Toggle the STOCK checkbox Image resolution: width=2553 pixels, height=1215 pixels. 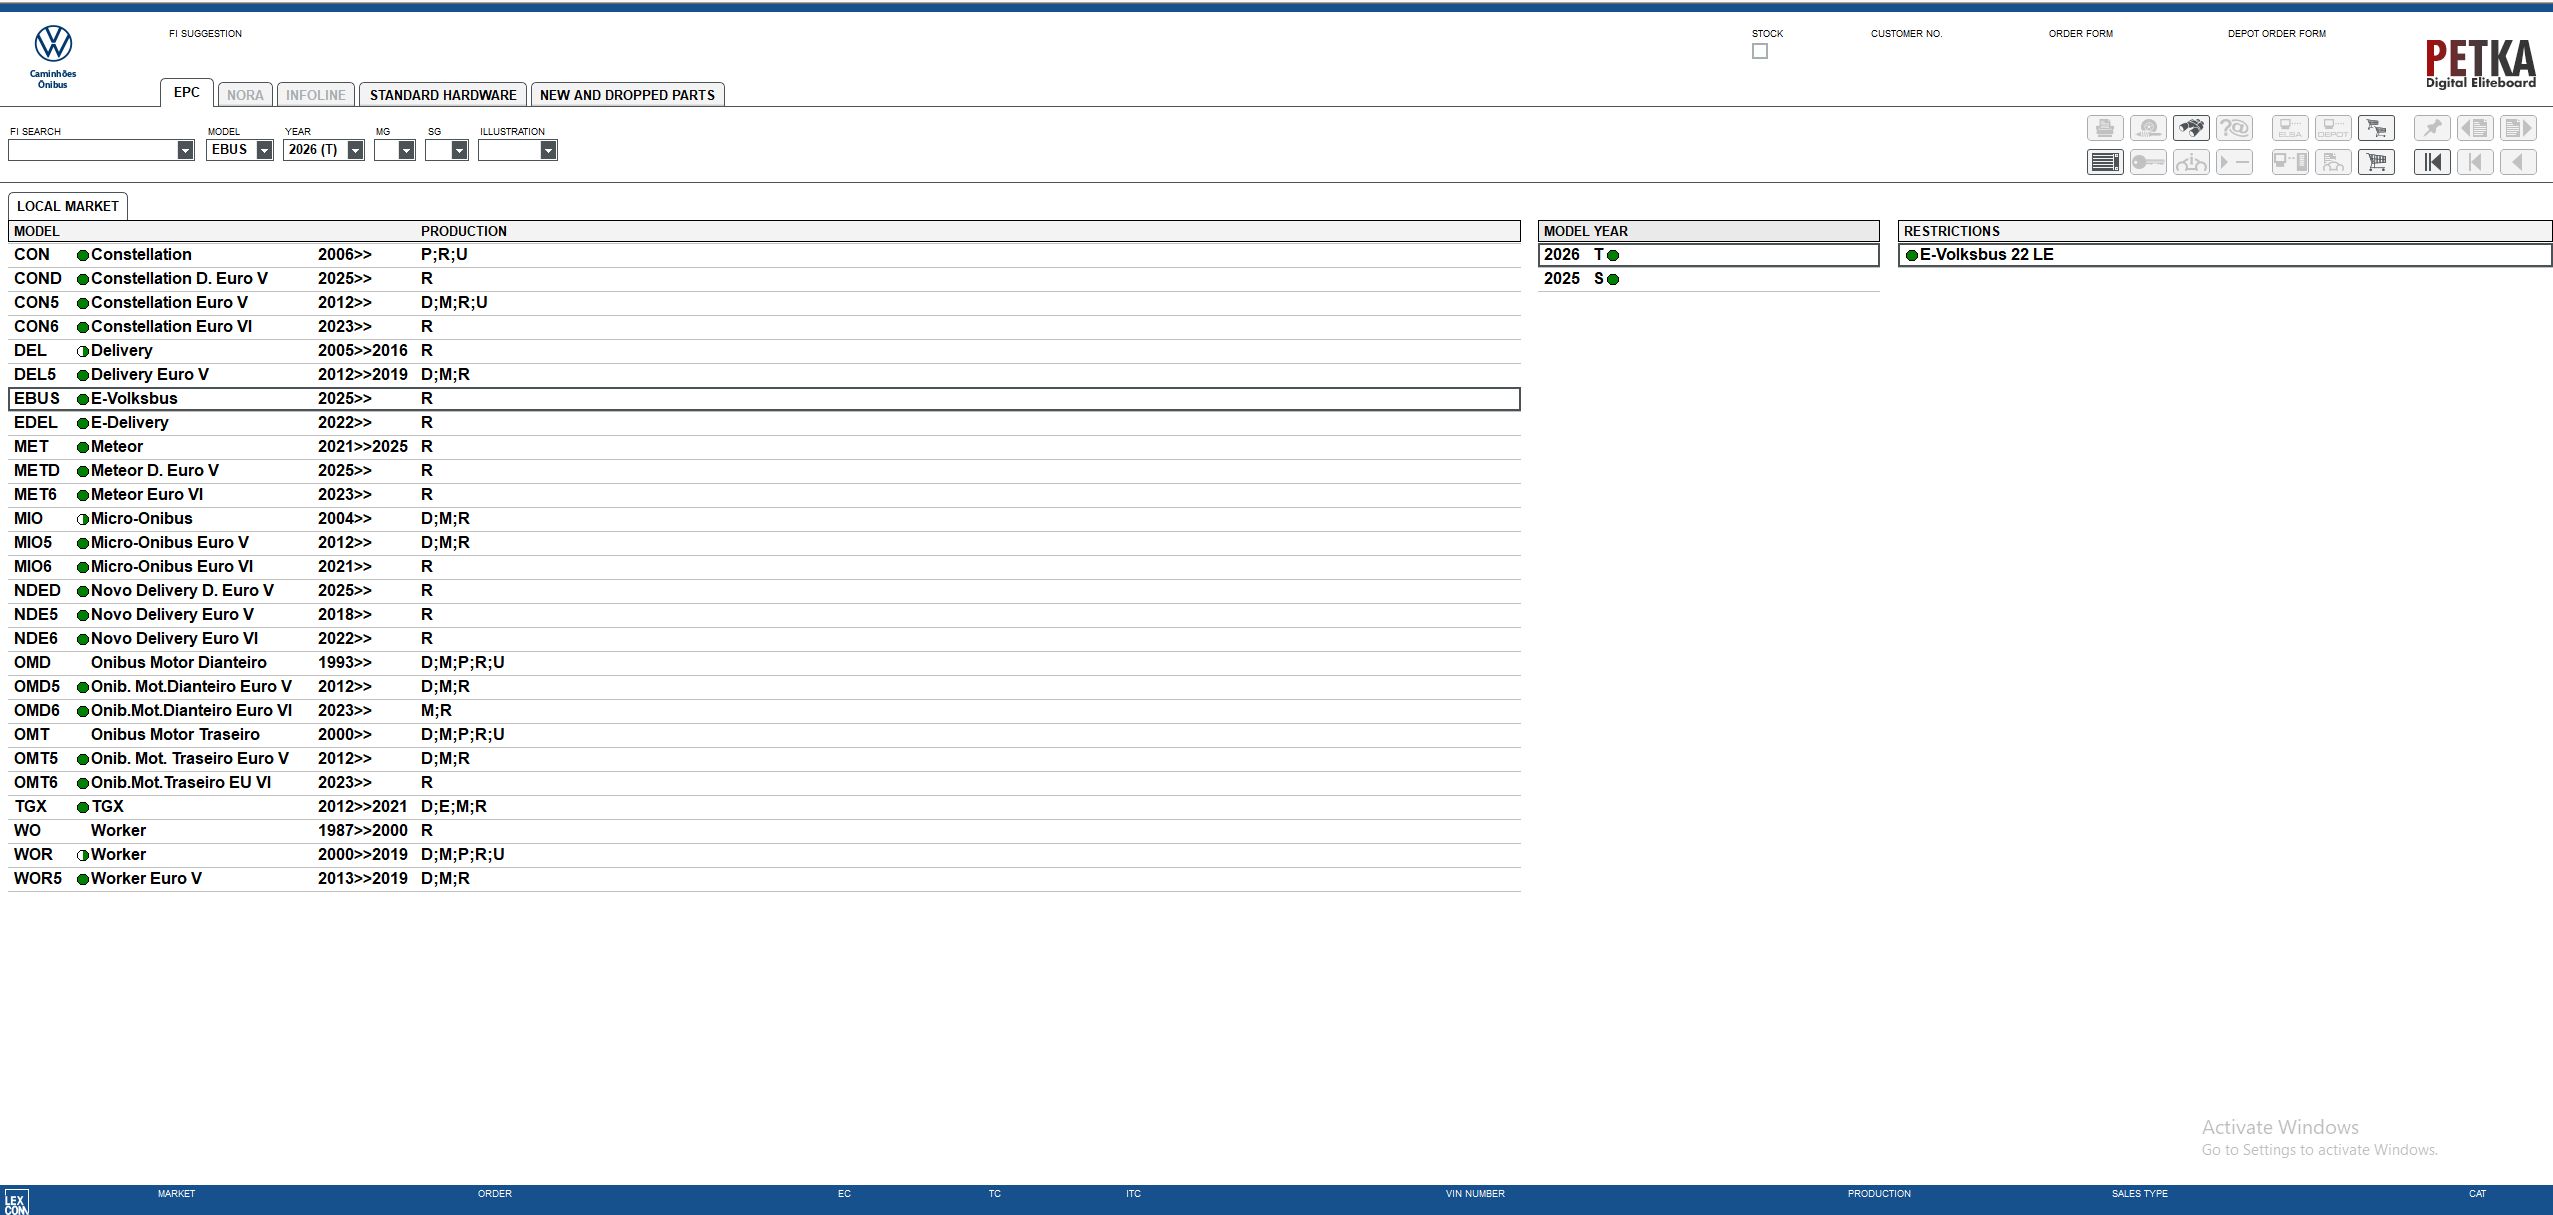[x=1759, y=52]
